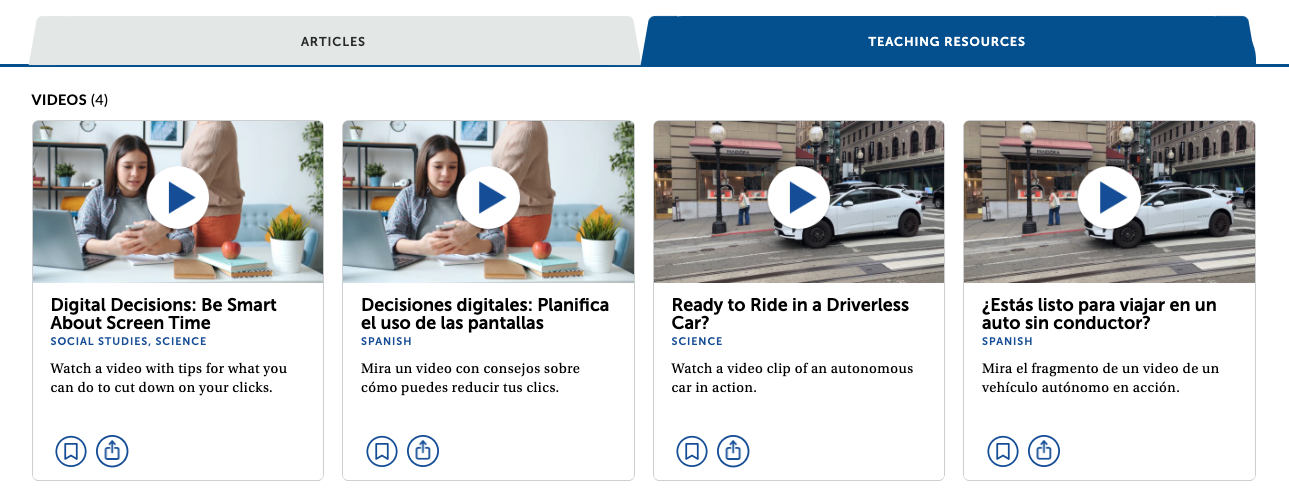The width and height of the screenshot is (1289, 499).
Task: Play the Digital Decisions screen time video
Action: click(x=178, y=198)
